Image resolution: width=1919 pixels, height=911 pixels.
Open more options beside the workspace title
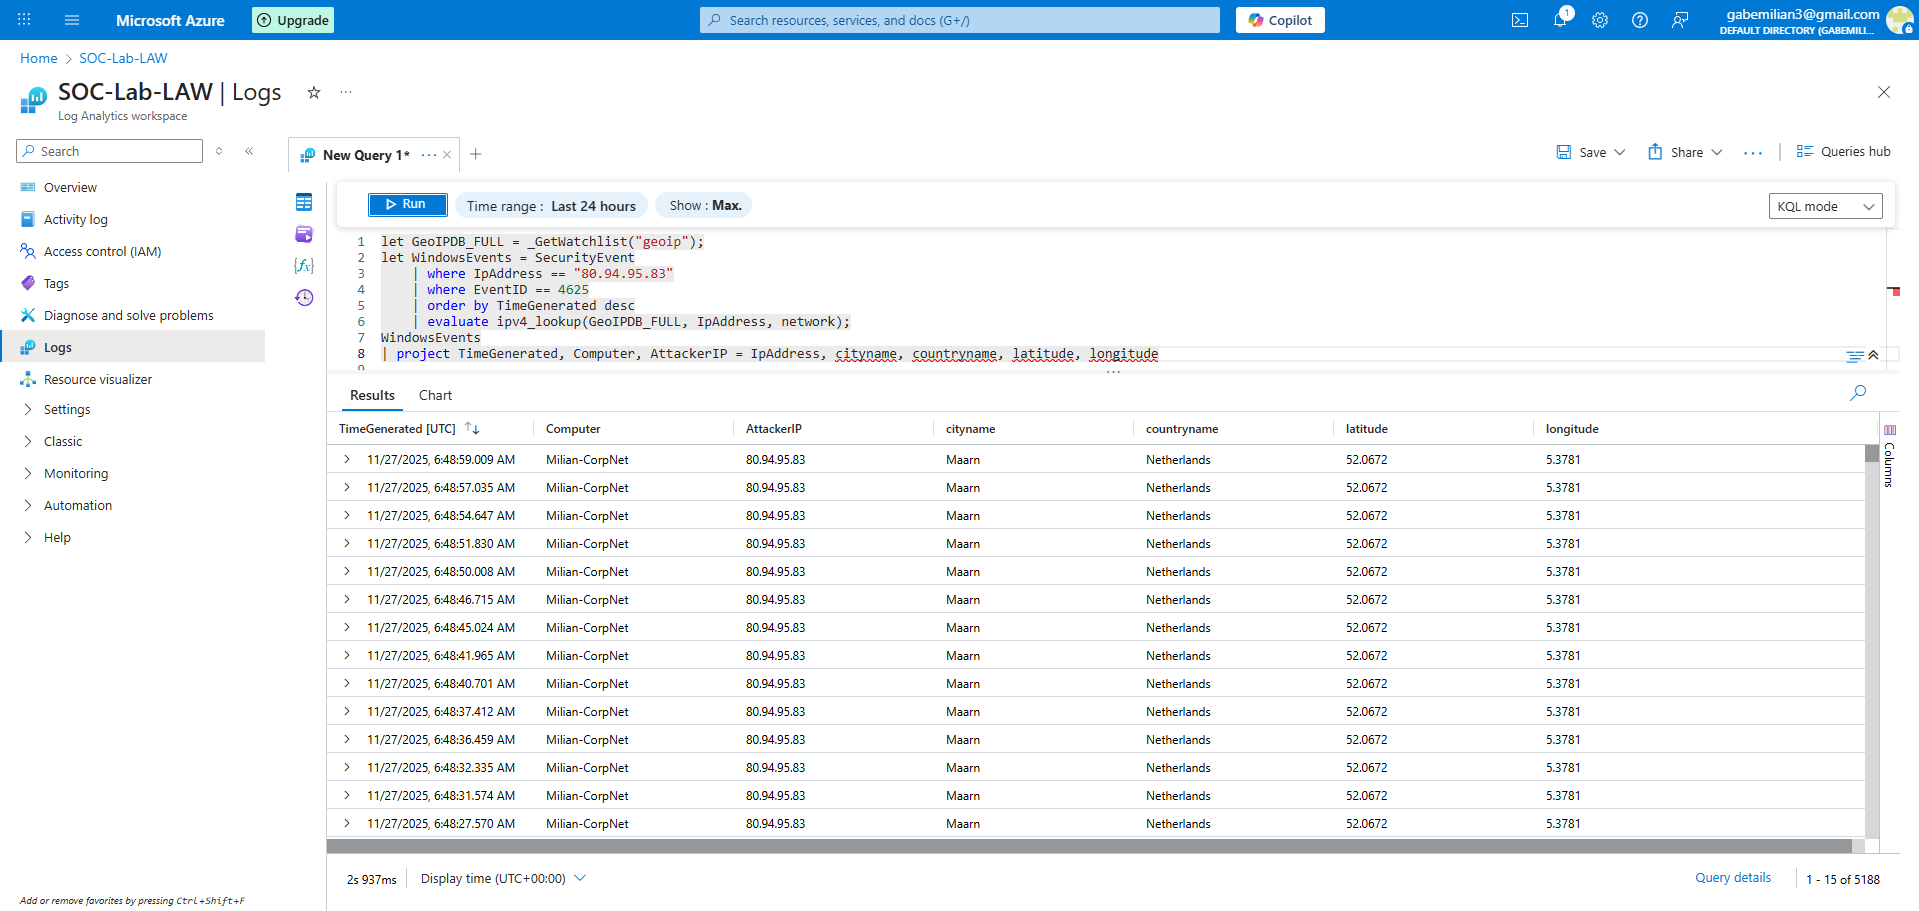coord(346,92)
